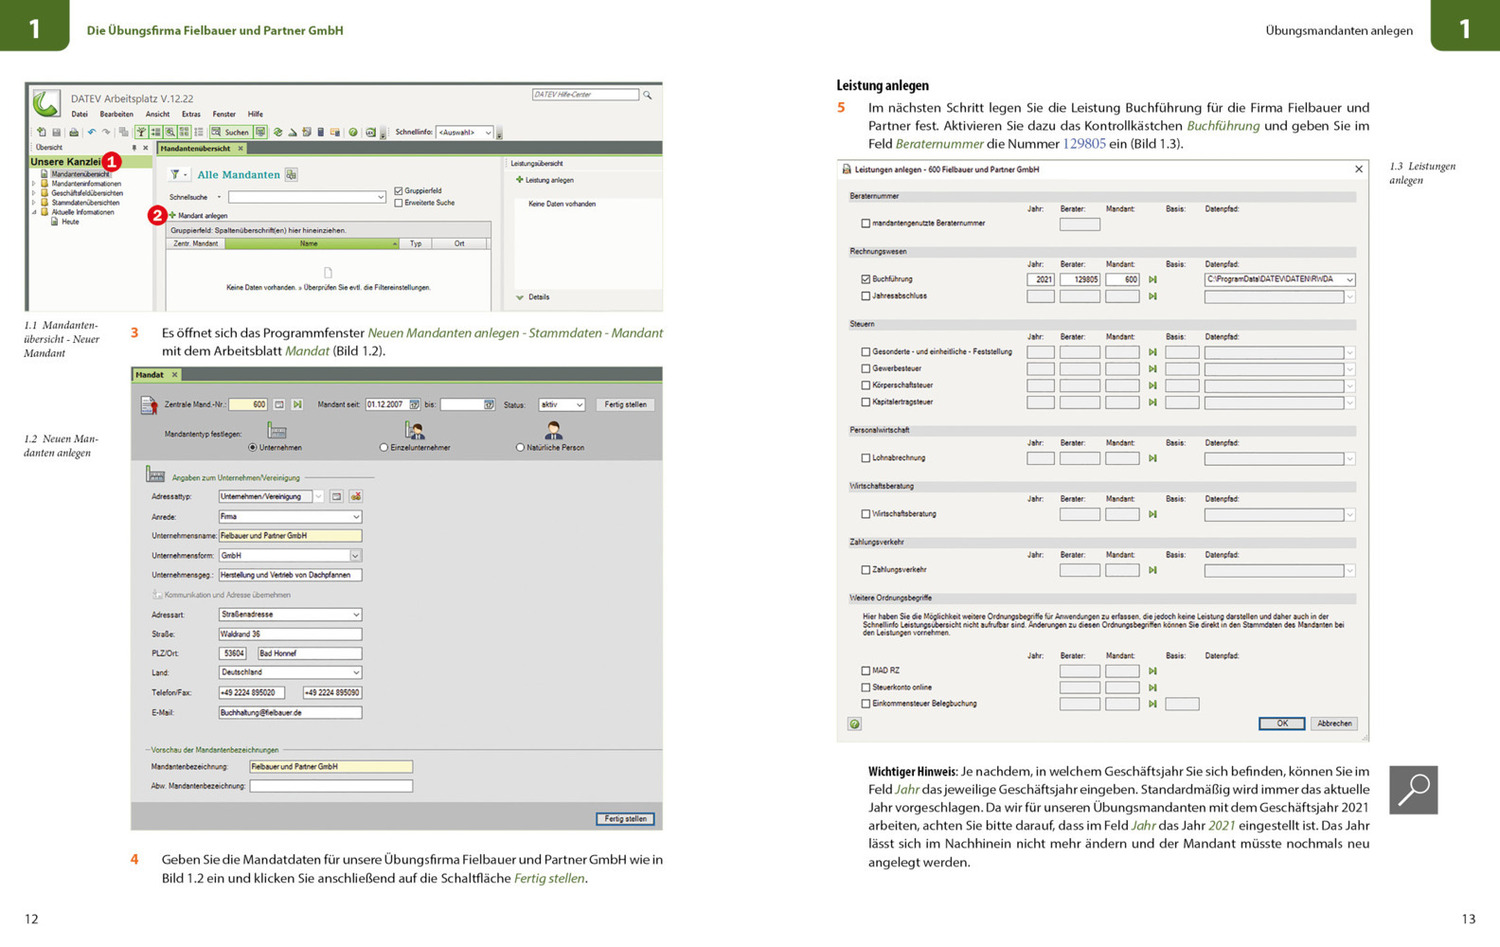Open the Bearbeiten menu
Image resolution: width=1500 pixels, height=947 pixels.
116,114
